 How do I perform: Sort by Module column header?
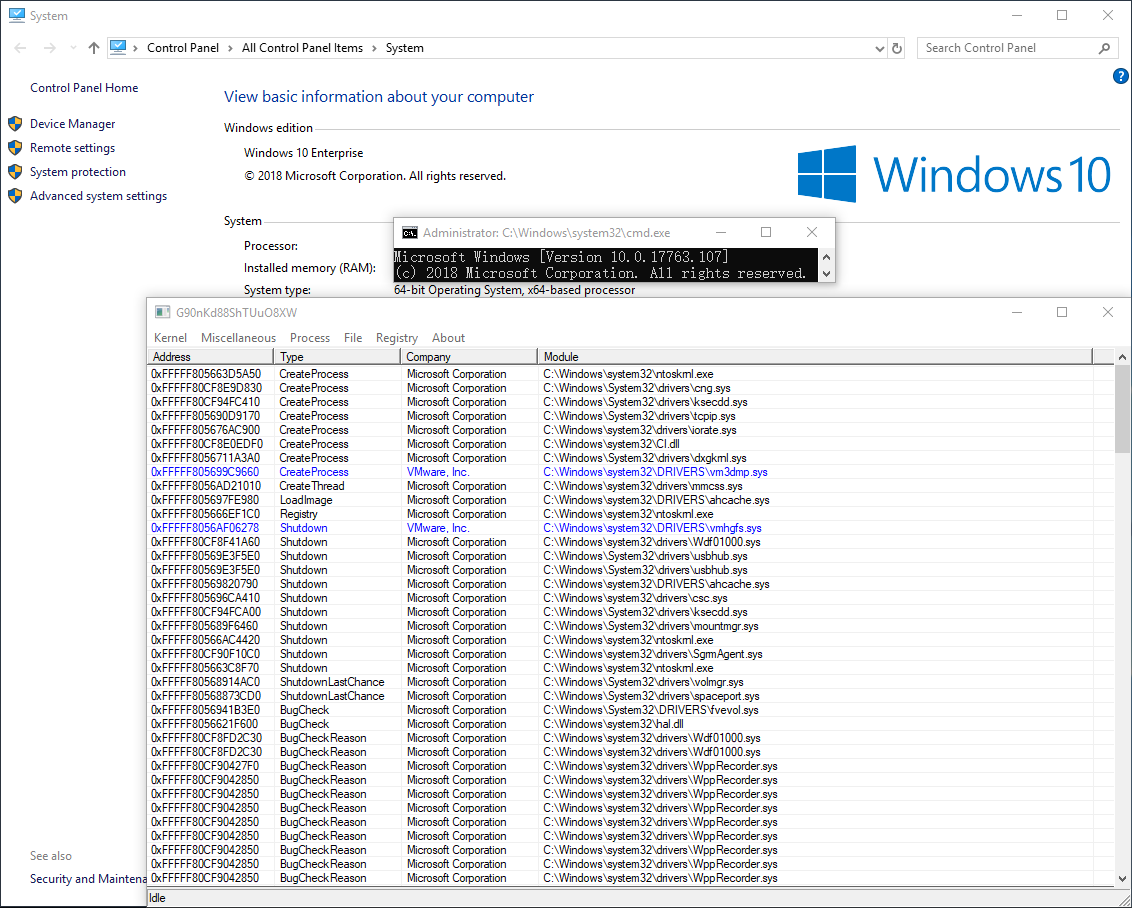(815, 357)
